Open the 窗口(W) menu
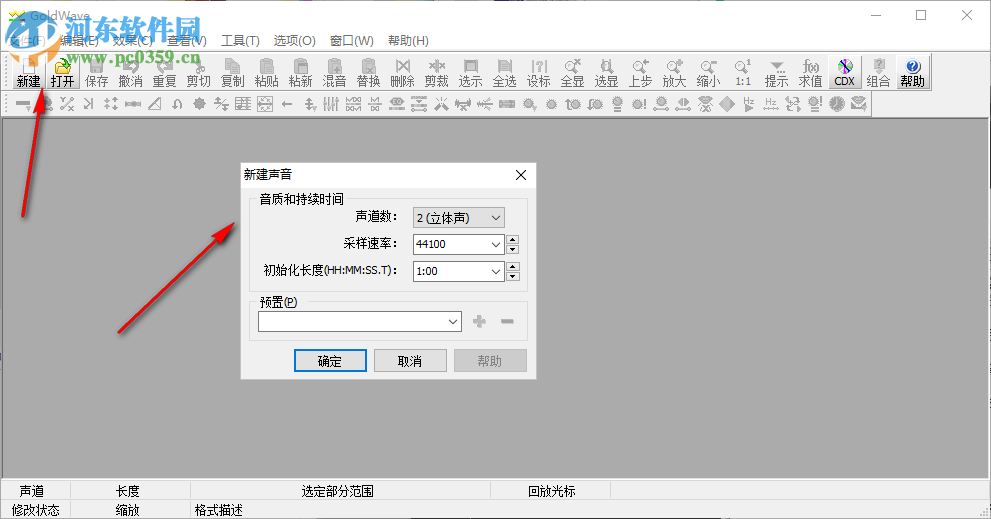The width and height of the screenshot is (991, 519). (x=351, y=40)
